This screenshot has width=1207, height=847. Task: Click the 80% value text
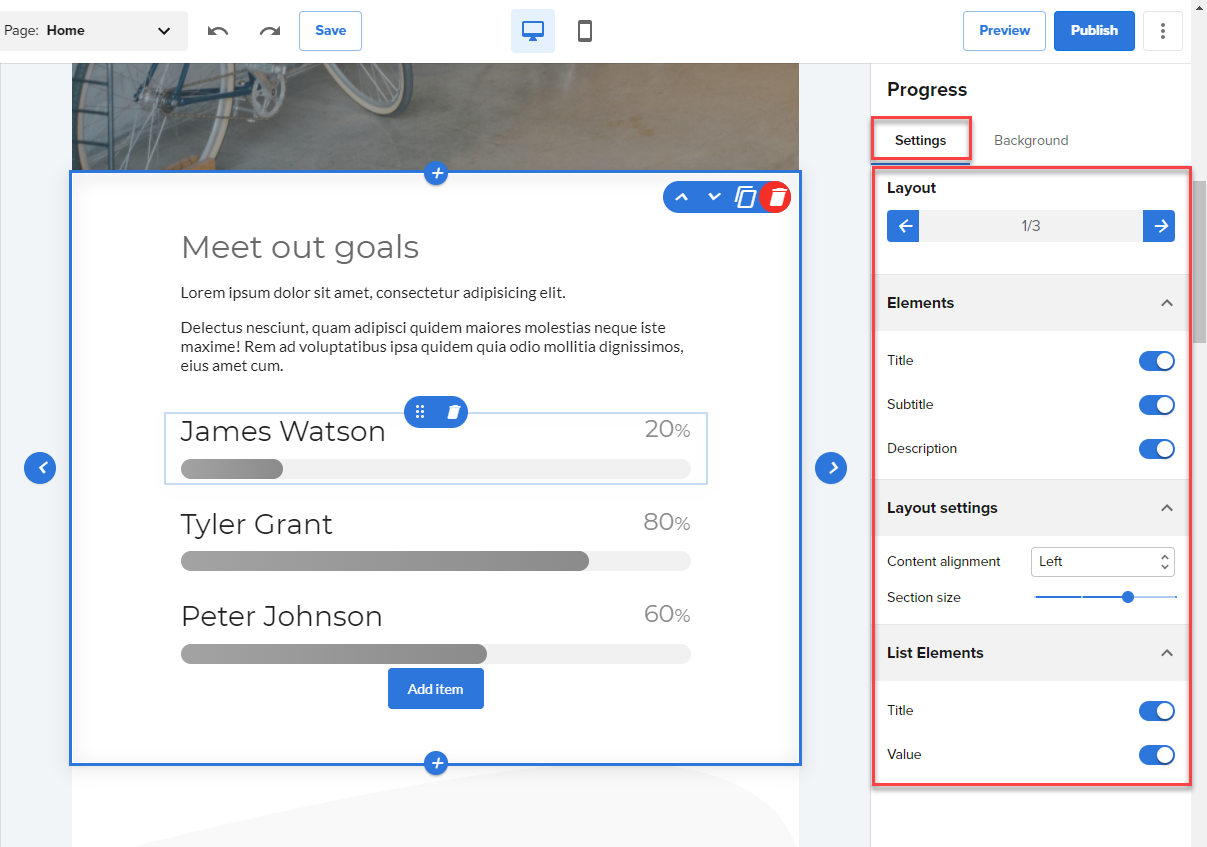667,522
